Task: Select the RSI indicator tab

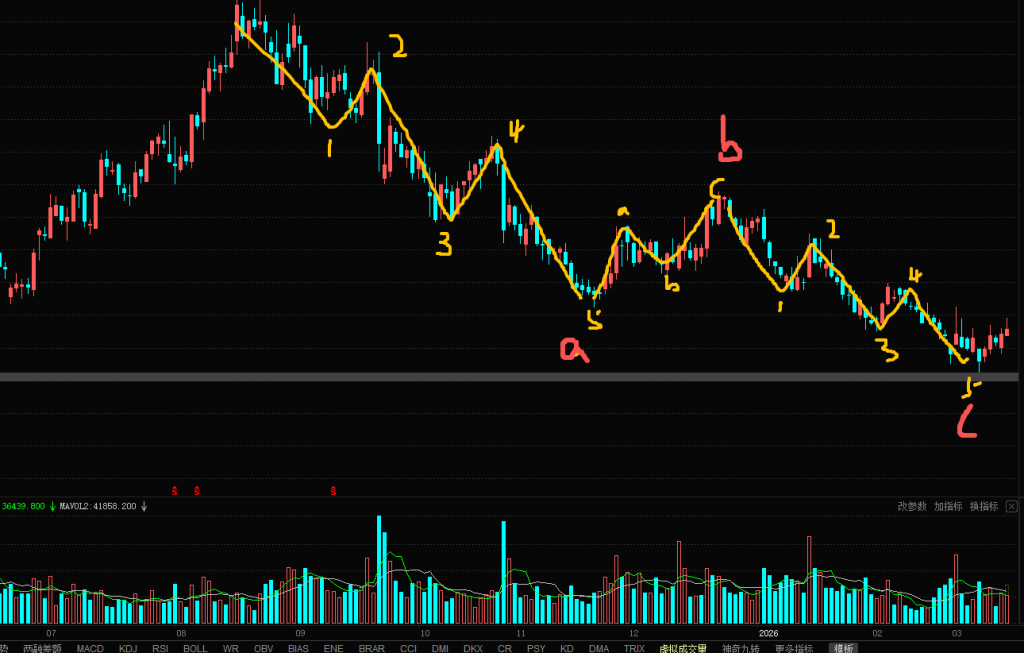Action: [160, 648]
